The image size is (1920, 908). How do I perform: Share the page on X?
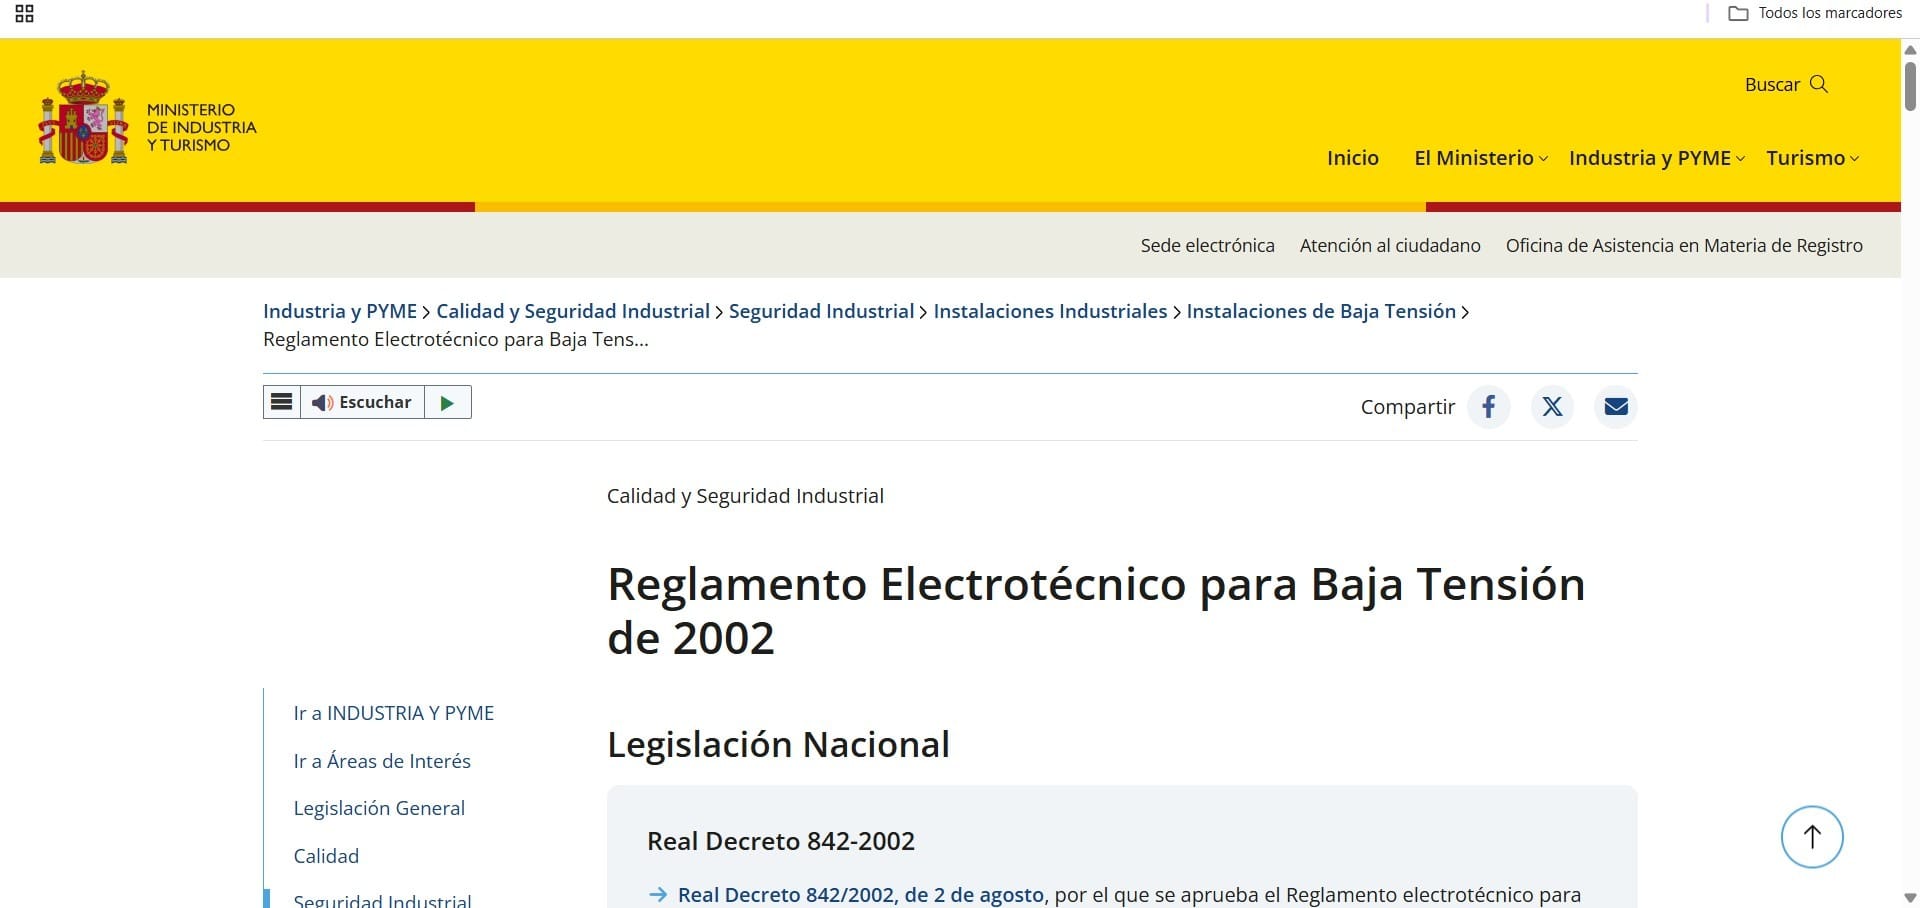[x=1552, y=406]
